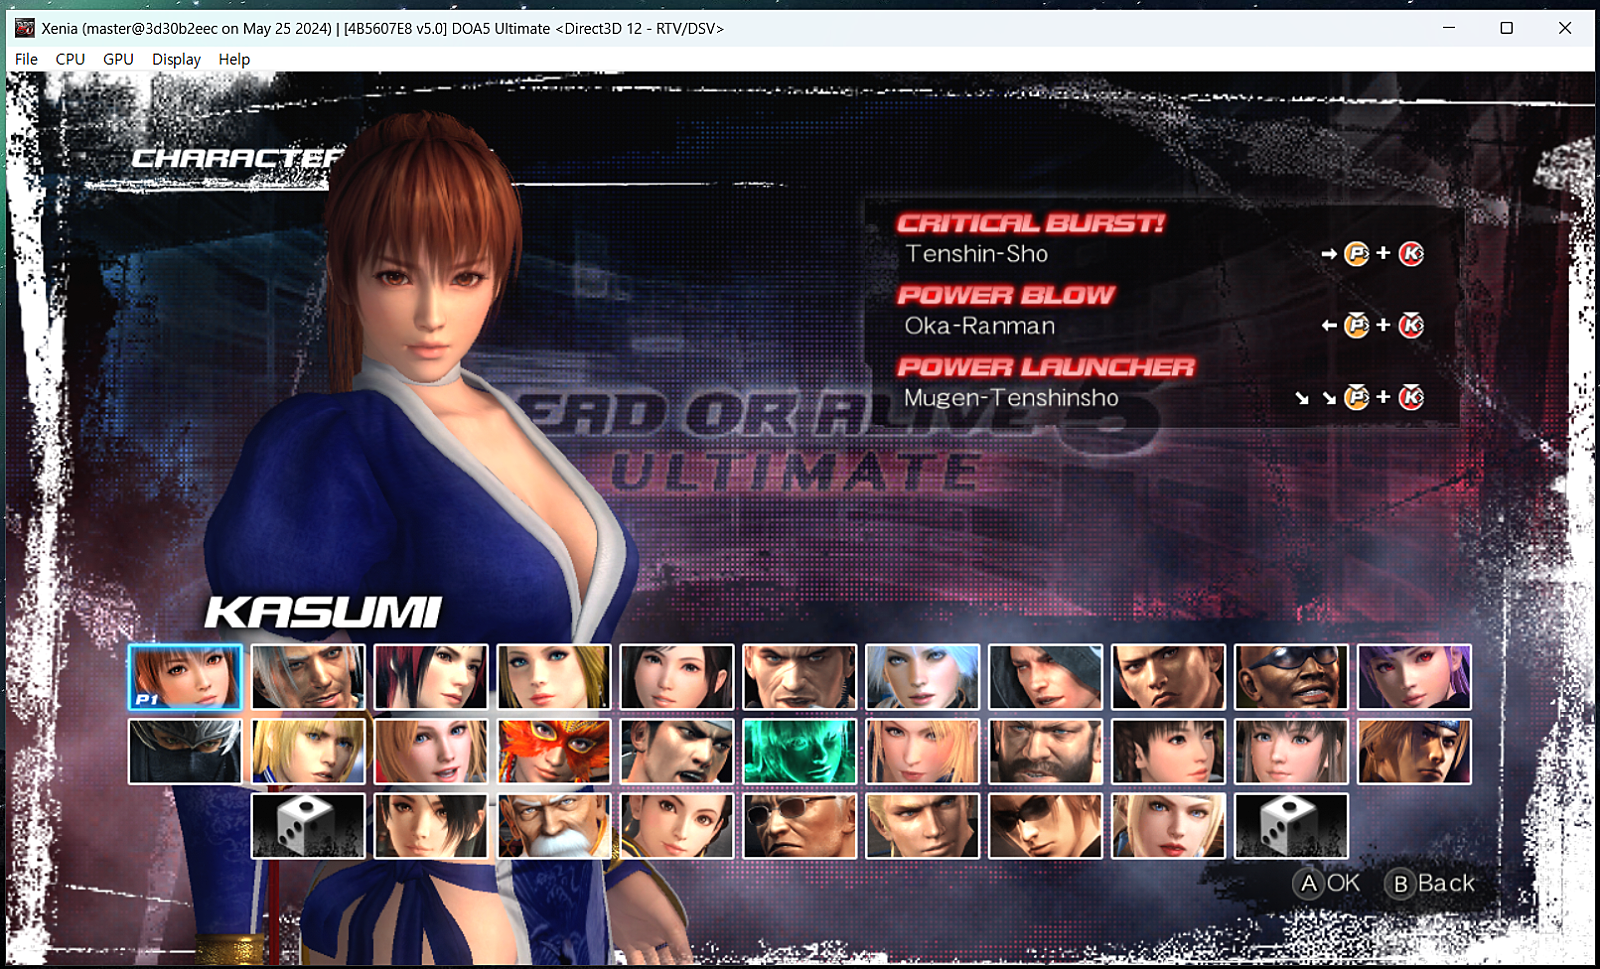Click the left random dice tile

pyautogui.click(x=308, y=826)
